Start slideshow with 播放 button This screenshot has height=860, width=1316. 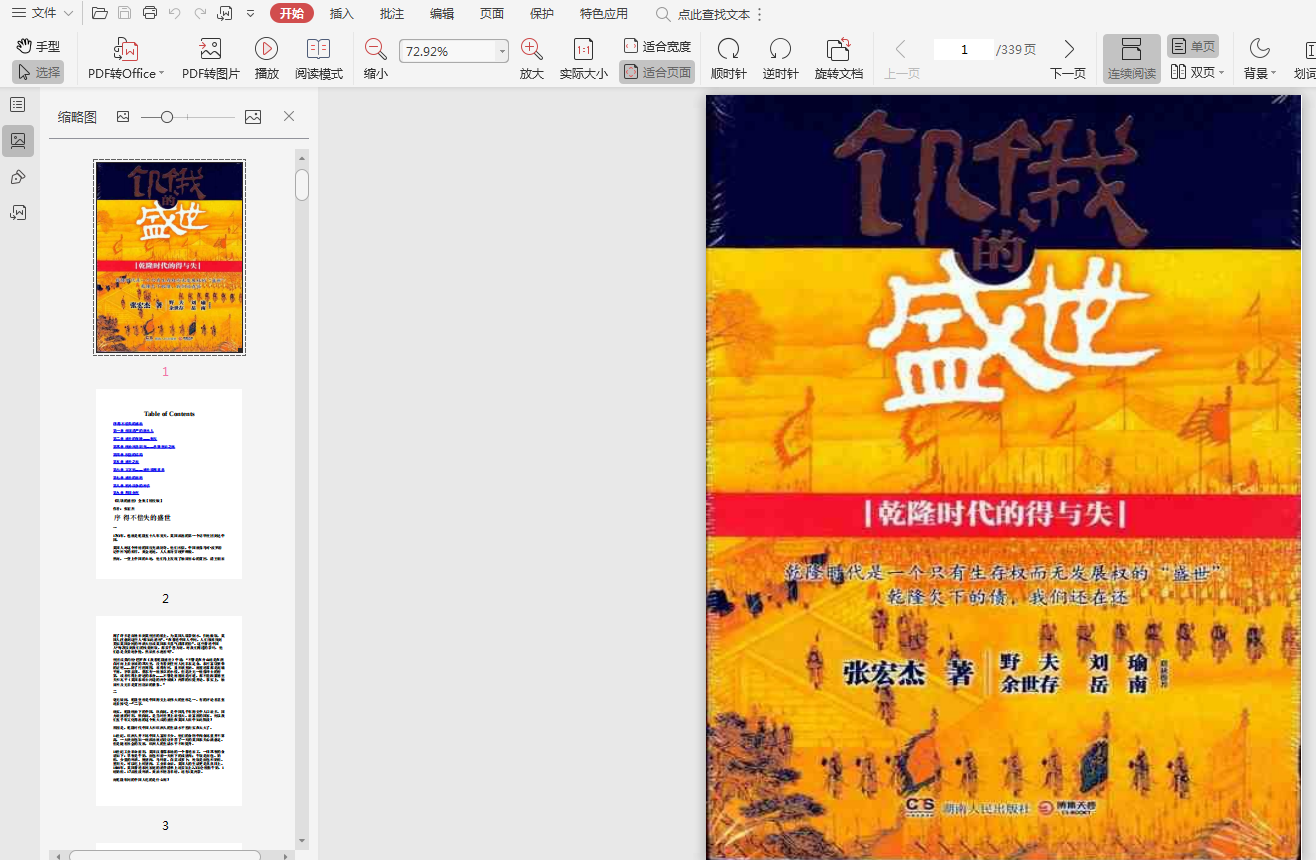pyautogui.click(x=267, y=59)
